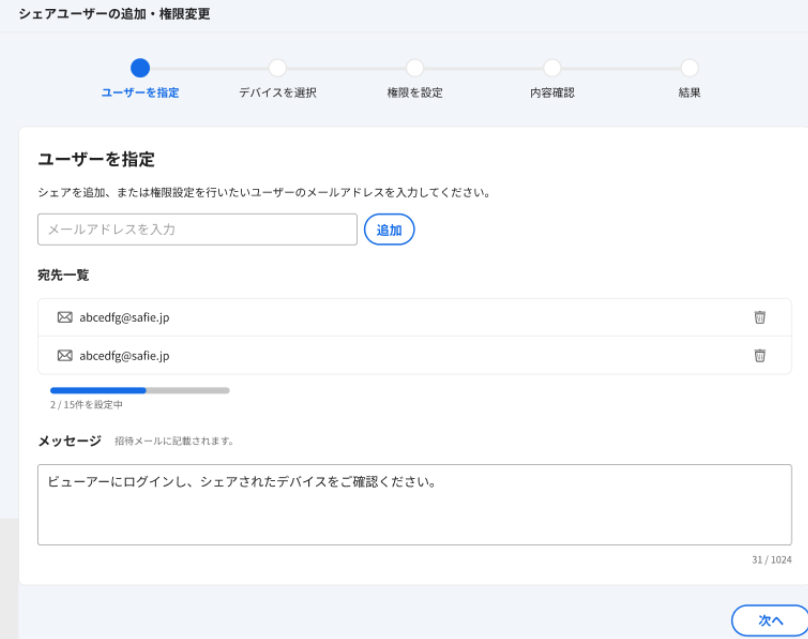Image resolution: width=808 pixels, height=639 pixels.
Task: Click the recipients count progress bar
Action: point(140,390)
